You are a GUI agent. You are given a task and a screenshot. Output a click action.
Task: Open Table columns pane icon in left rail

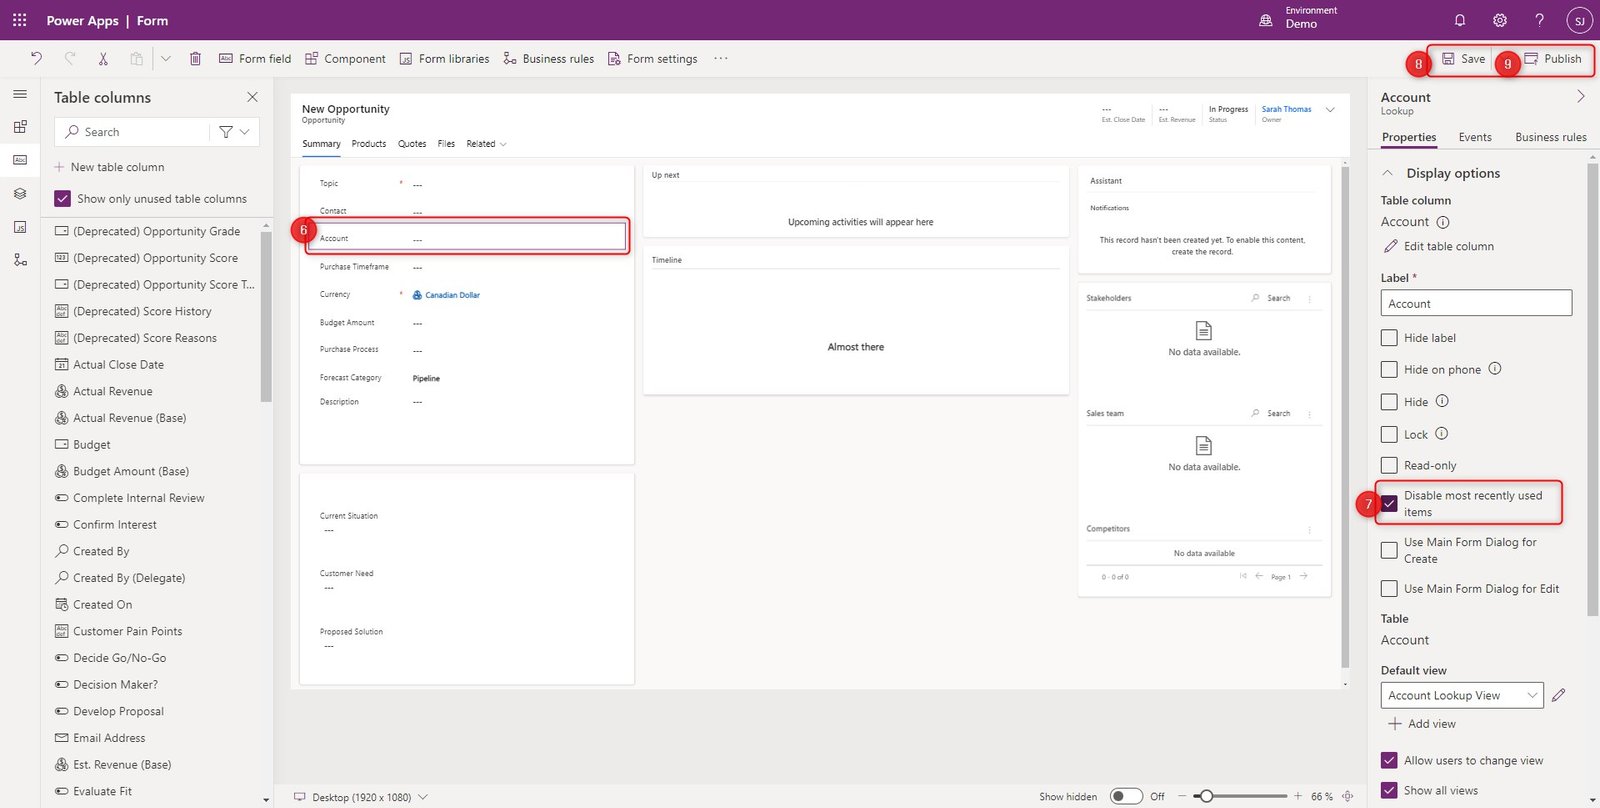[20, 160]
